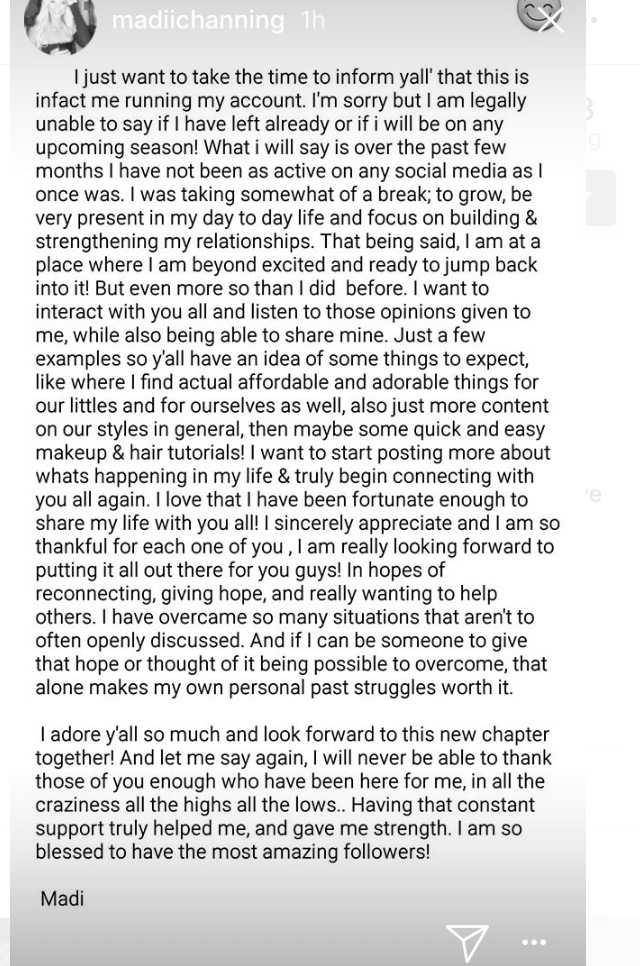Close the story with the X

[550, 20]
